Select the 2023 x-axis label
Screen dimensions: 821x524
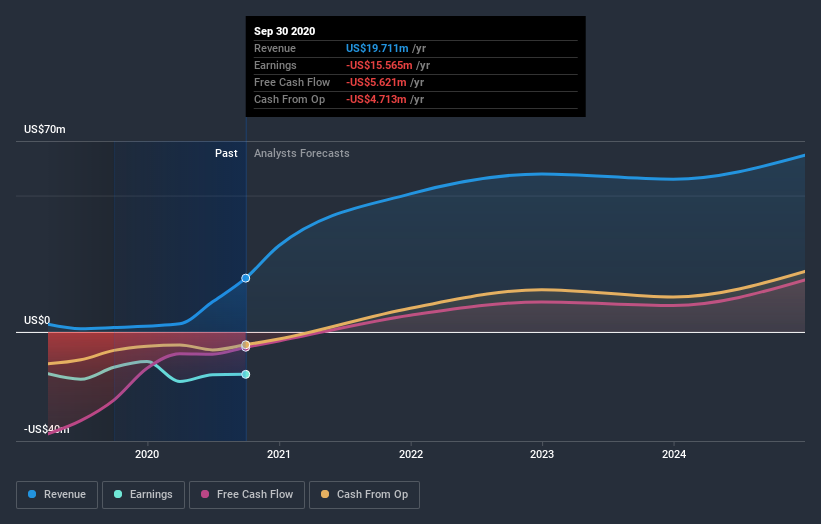542,454
